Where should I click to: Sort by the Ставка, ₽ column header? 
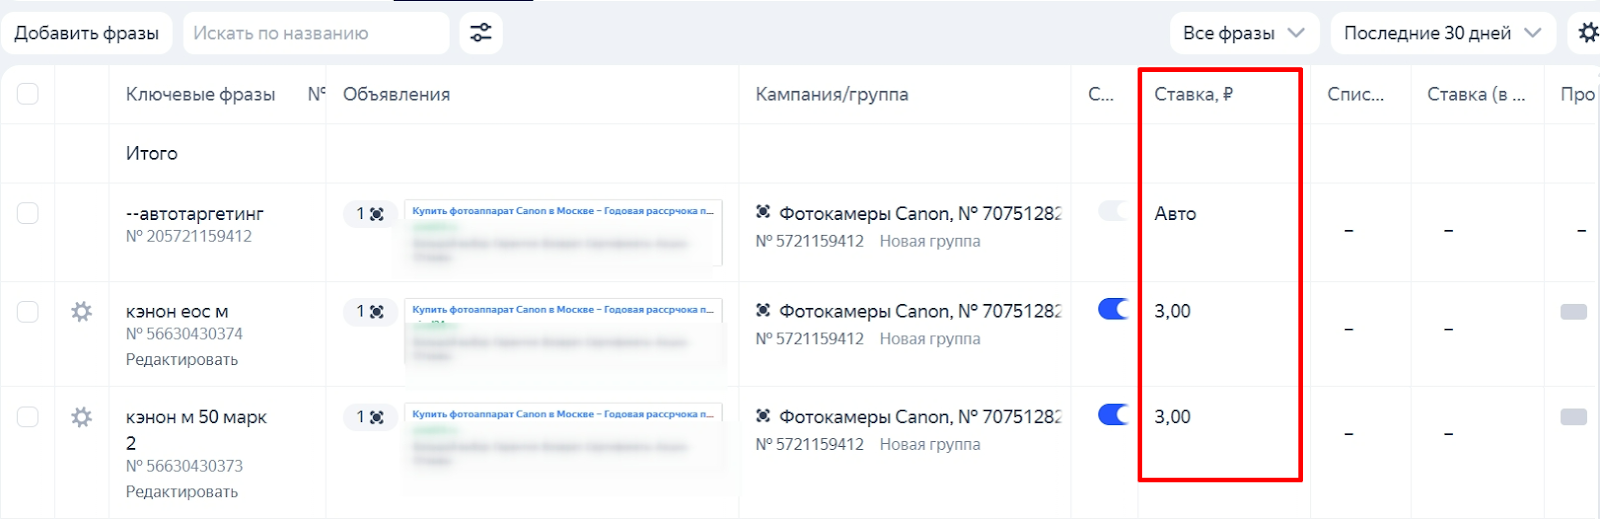(1193, 94)
